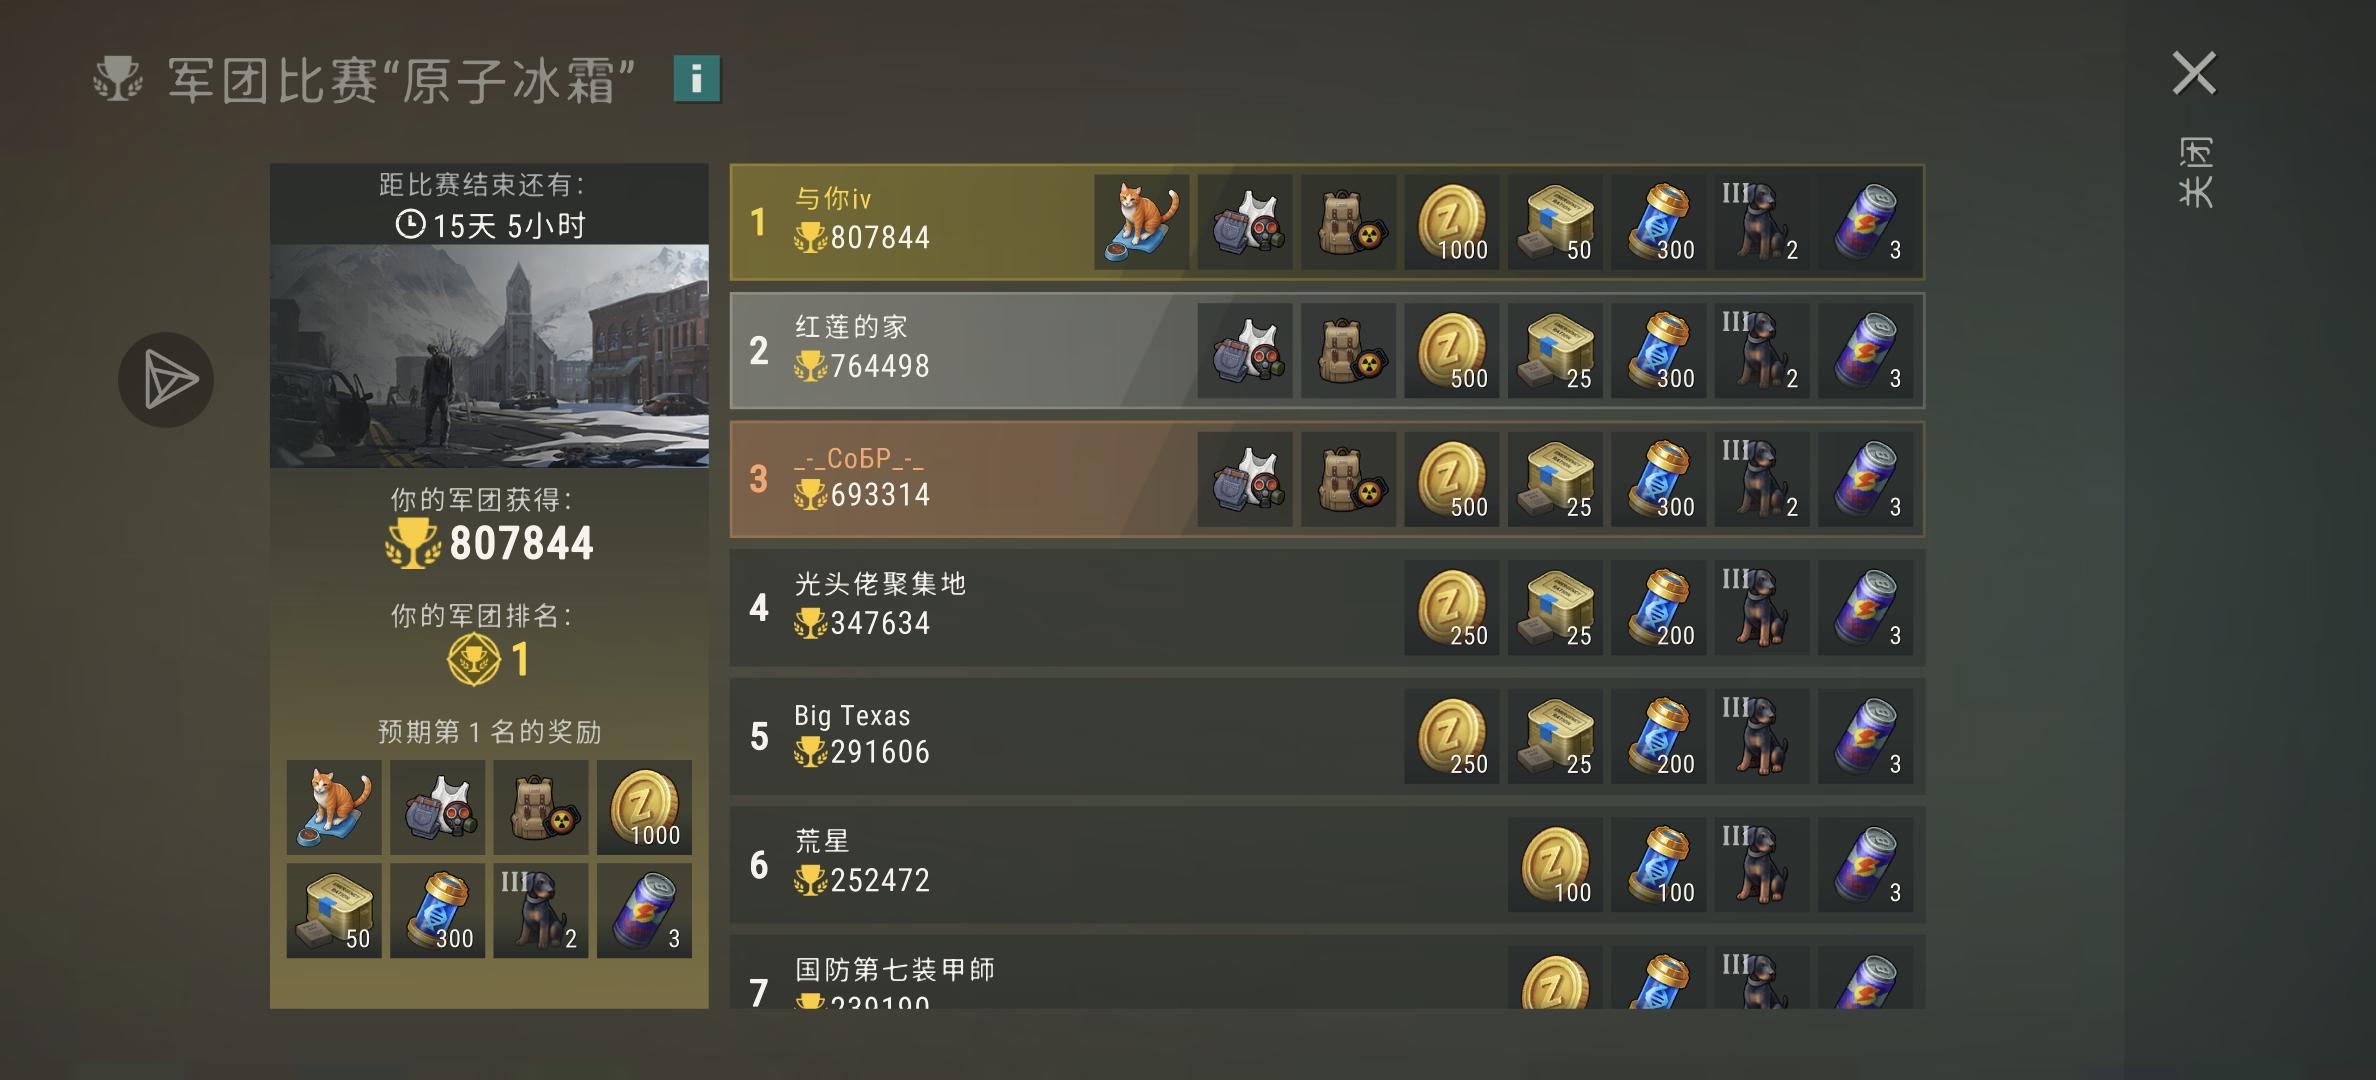Open the competition info icon
Image resolution: width=2376 pixels, height=1080 pixels.
tap(697, 79)
